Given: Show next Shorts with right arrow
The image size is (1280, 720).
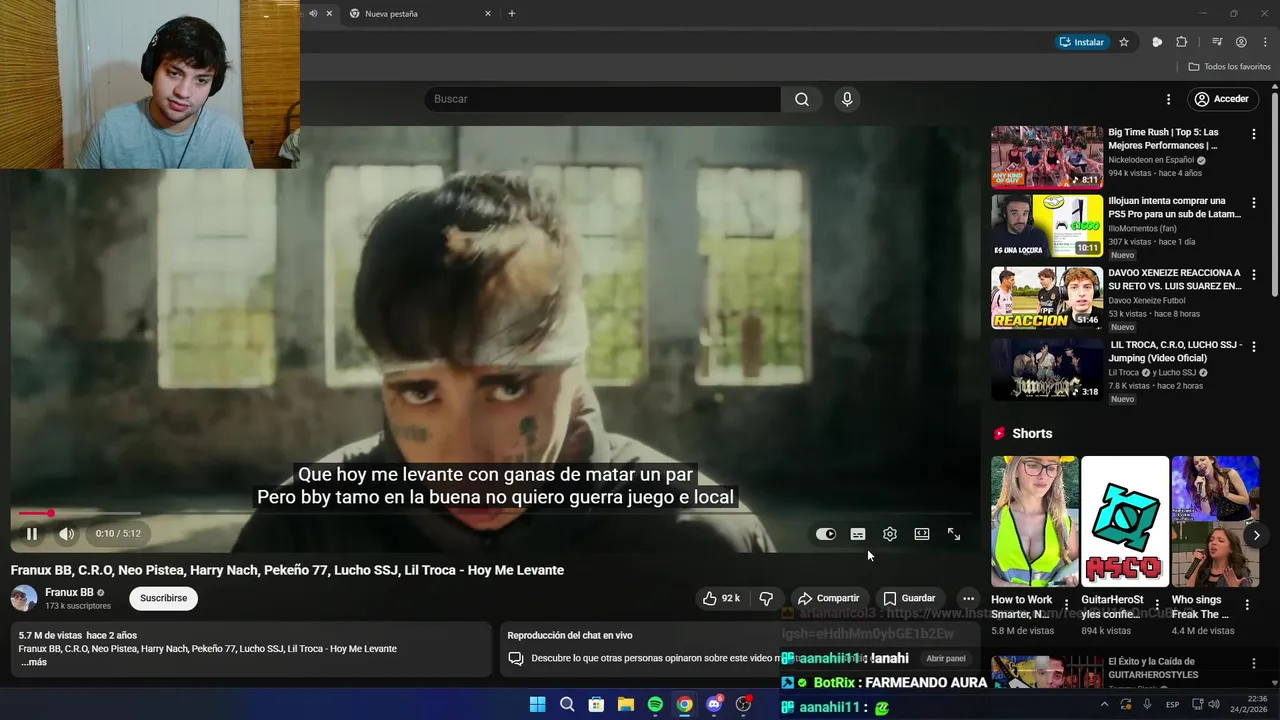Looking at the screenshot, I should (x=1256, y=535).
